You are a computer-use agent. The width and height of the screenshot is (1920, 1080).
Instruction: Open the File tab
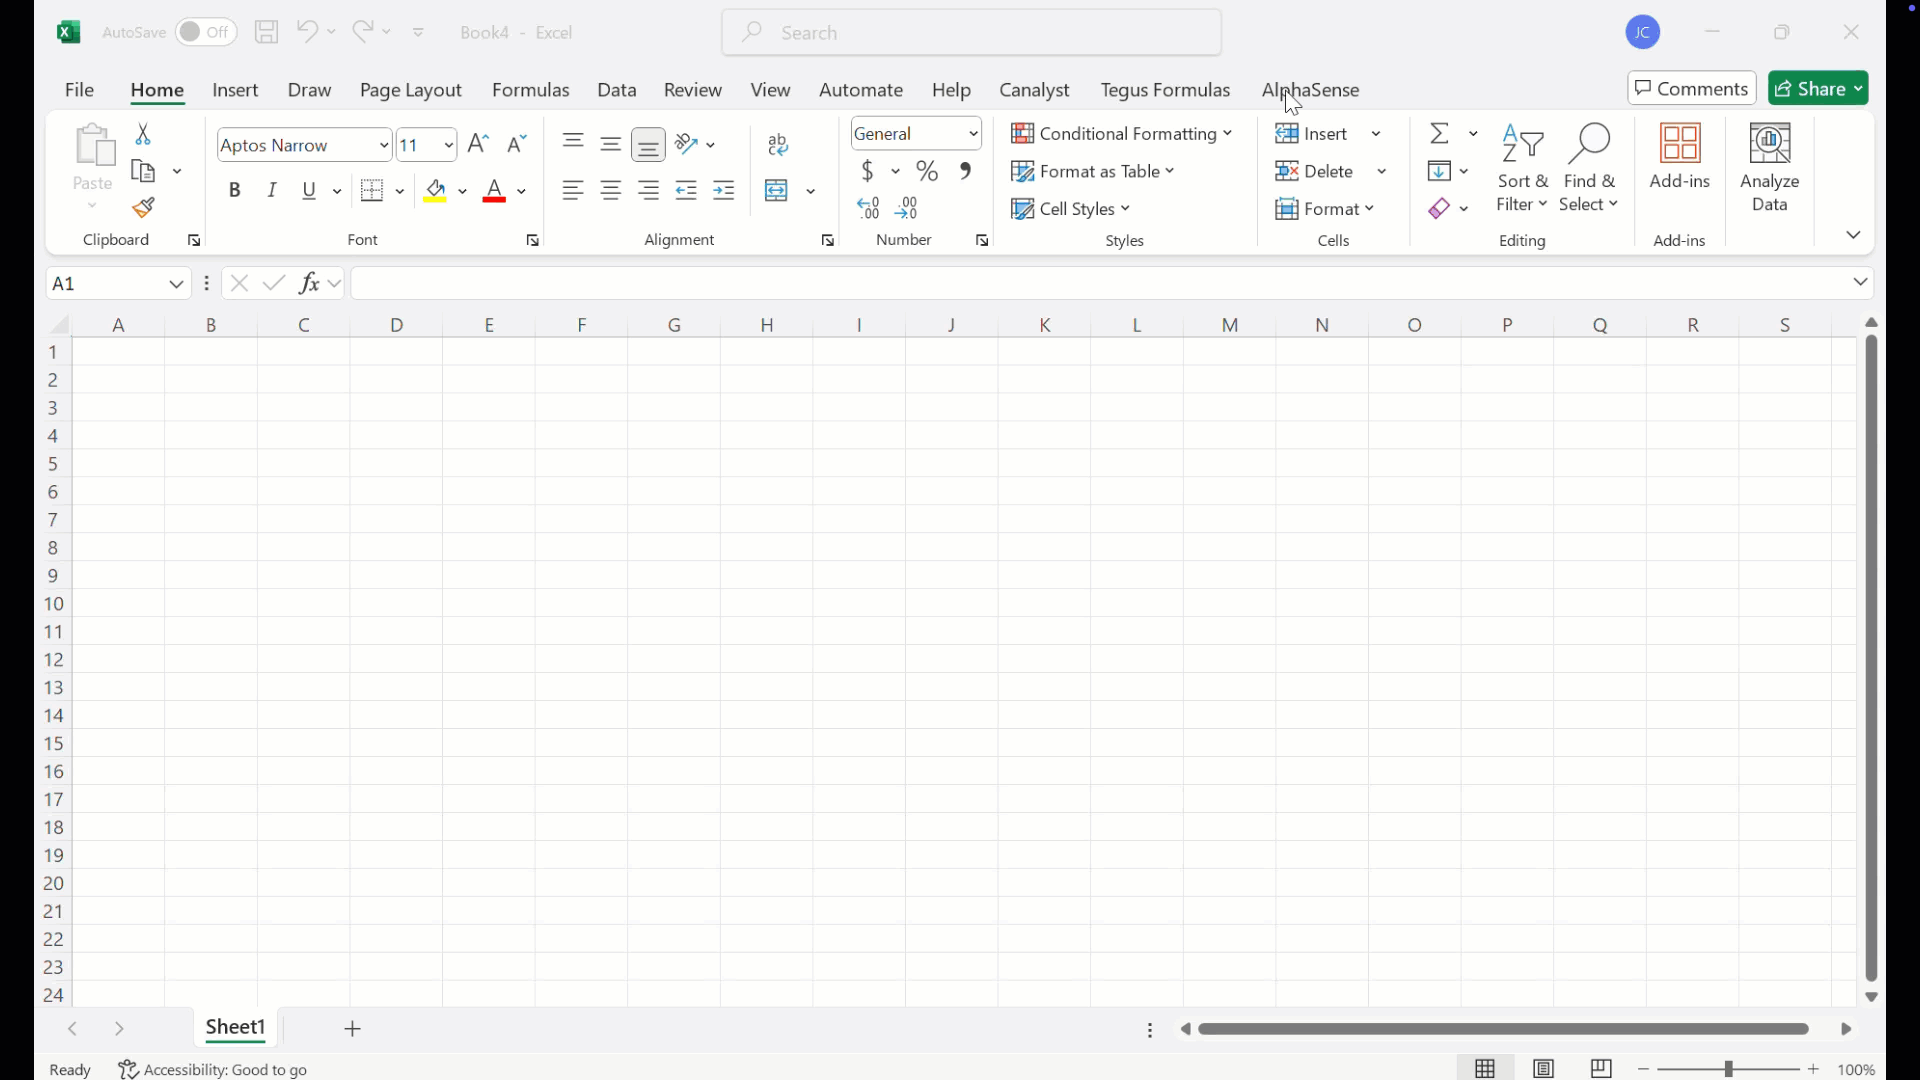80,90
